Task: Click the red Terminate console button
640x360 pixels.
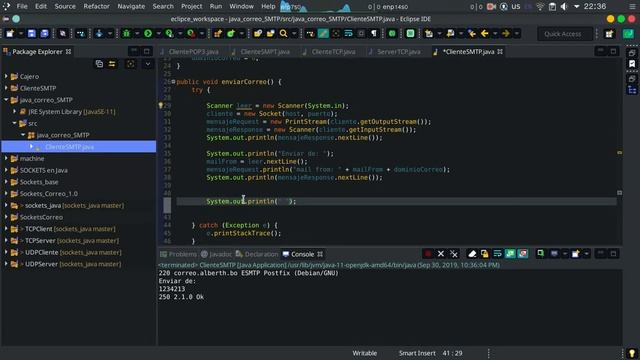Action: (428, 254)
